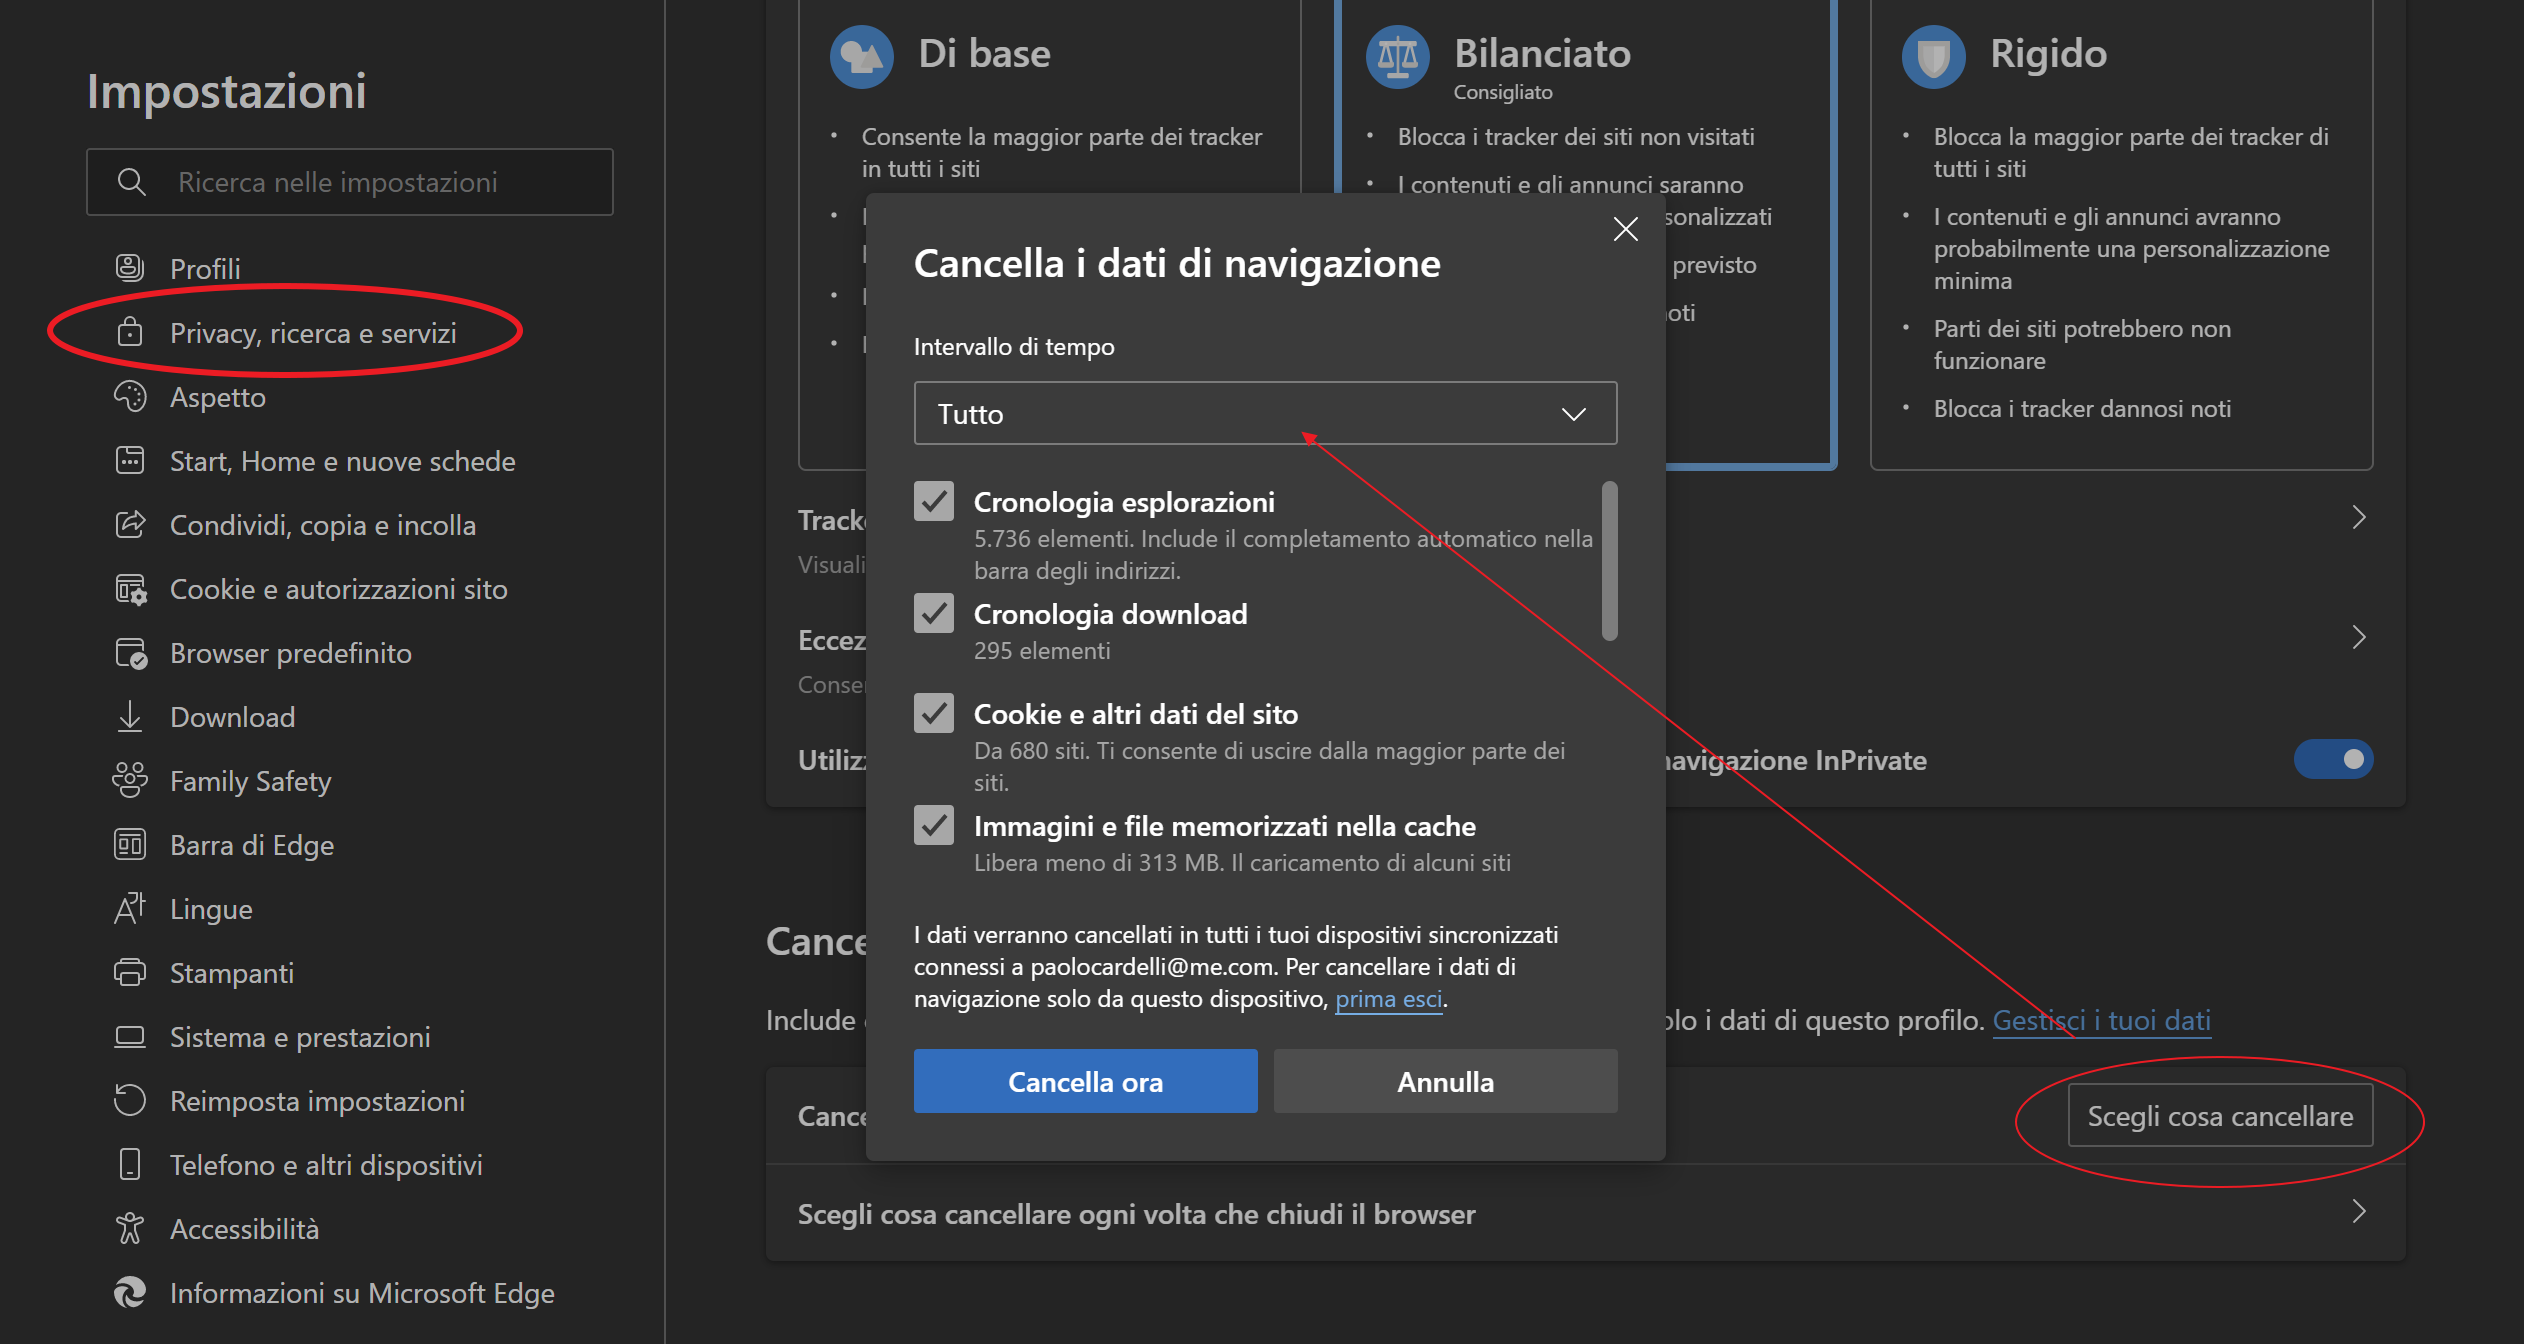Click the Bilanciato scales icon
The height and width of the screenshot is (1344, 2524).
click(1397, 56)
